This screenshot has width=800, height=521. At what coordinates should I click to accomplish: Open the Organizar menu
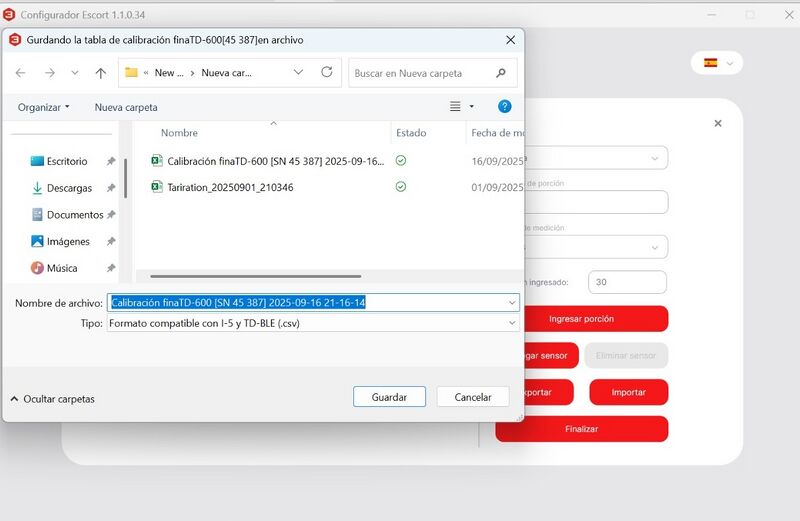tap(43, 107)
